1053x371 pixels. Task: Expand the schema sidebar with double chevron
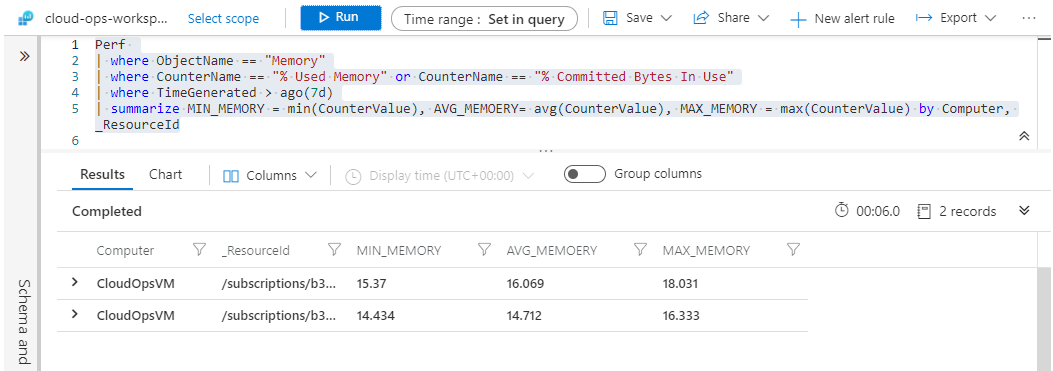25,56
